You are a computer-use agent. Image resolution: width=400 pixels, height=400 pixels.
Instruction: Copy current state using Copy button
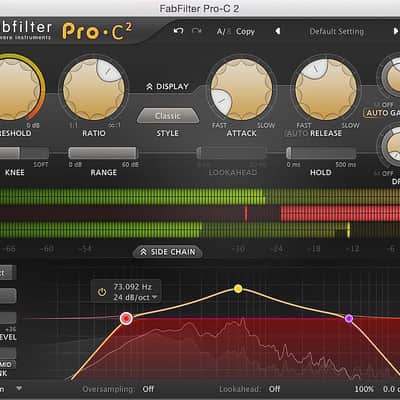pos(245,32)
